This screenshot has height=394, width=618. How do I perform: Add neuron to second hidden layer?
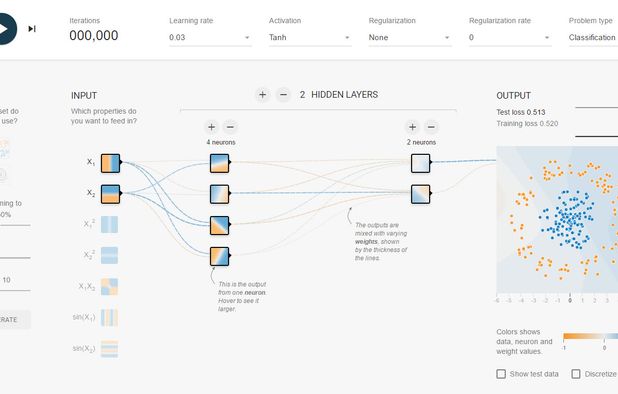click(x=412, y=127)
